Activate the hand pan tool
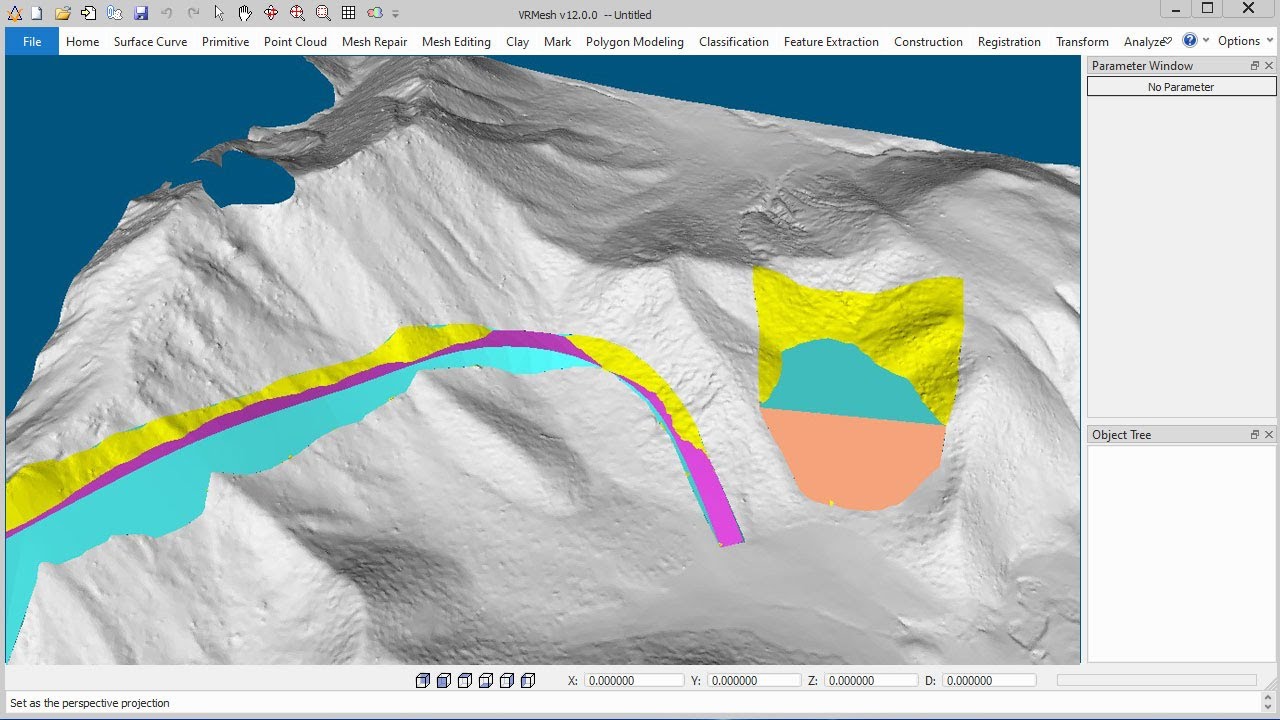The height and width of the screenshot is (720, 1280). [245, 13]
